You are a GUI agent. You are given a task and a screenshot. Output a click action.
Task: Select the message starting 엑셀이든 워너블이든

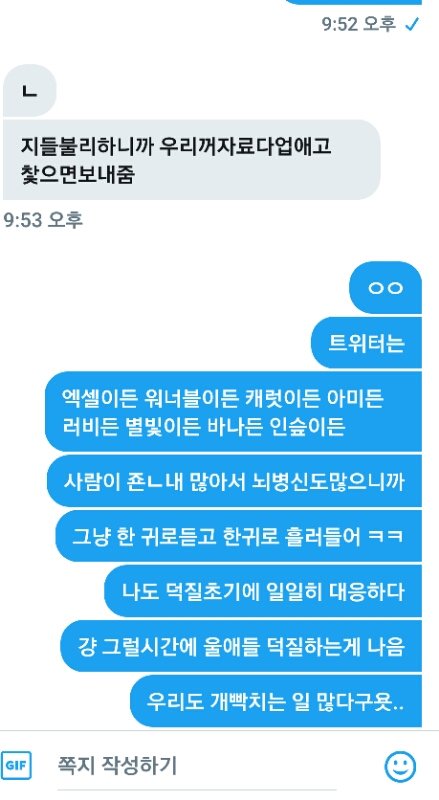233,411
